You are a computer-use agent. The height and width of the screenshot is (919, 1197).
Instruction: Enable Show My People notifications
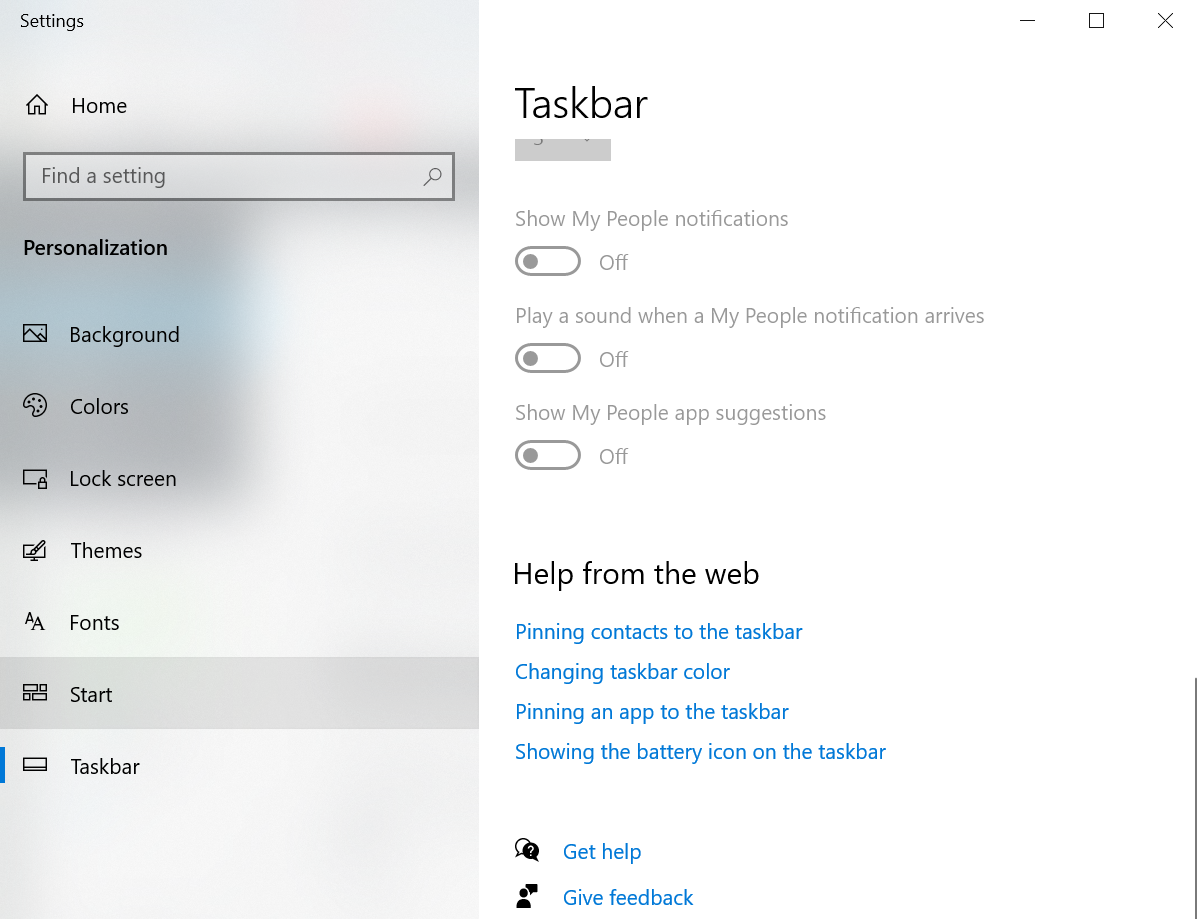coord(548,261)
